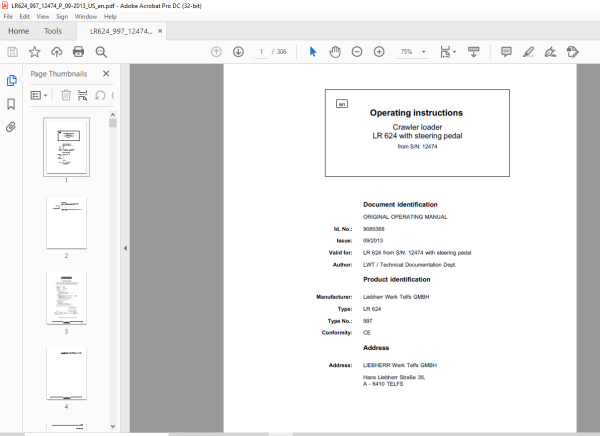Screen dimensions: 600x436
Task: Click the 75% zoom value field
Action: coord(406,52)
